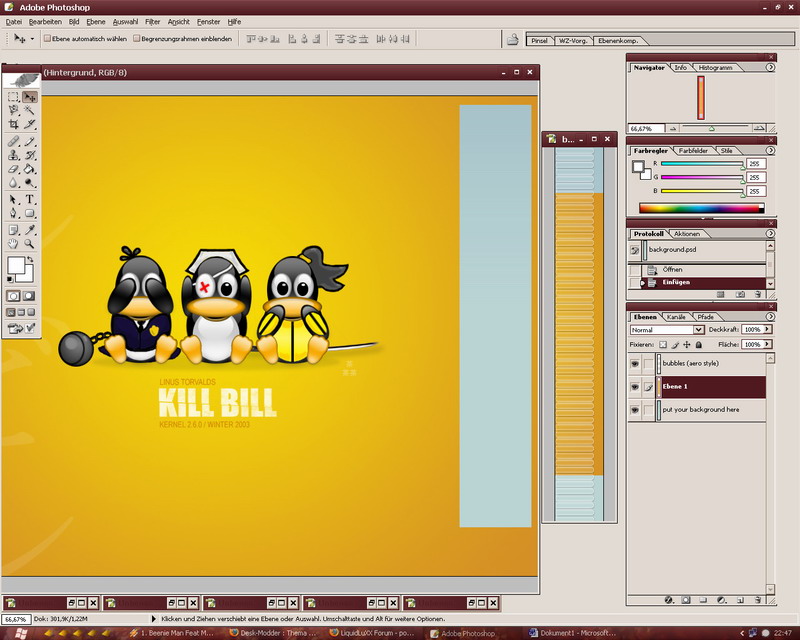Screen dimensions: 800x640
Task: Select the Healing Brush tool
Action: [13, 141]
